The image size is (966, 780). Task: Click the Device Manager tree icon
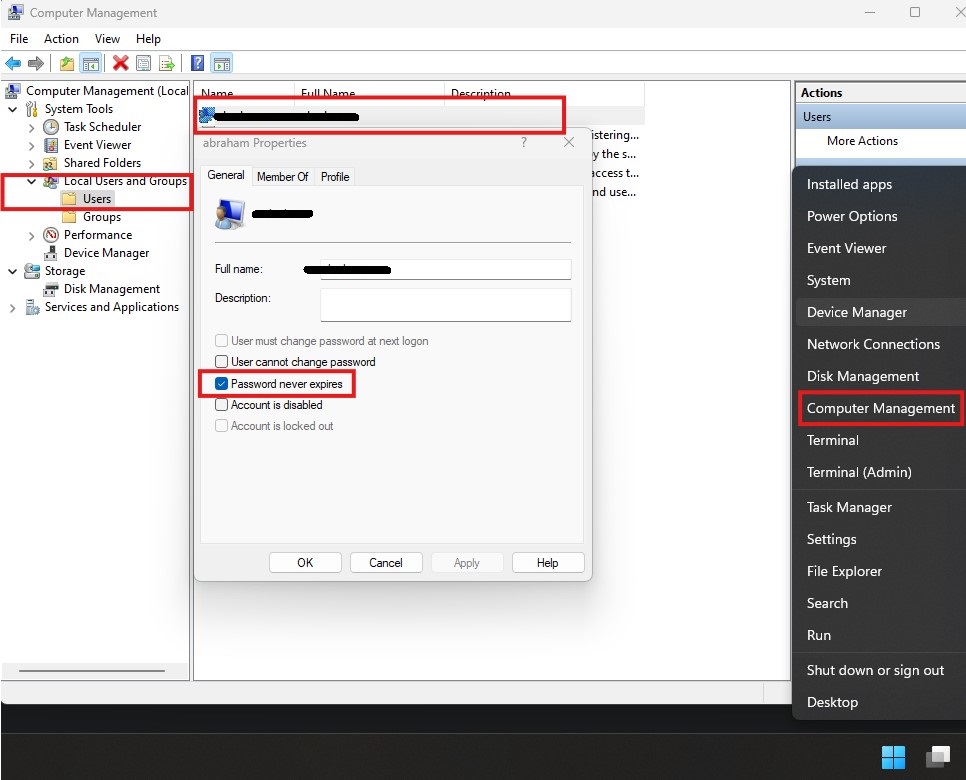51,253
